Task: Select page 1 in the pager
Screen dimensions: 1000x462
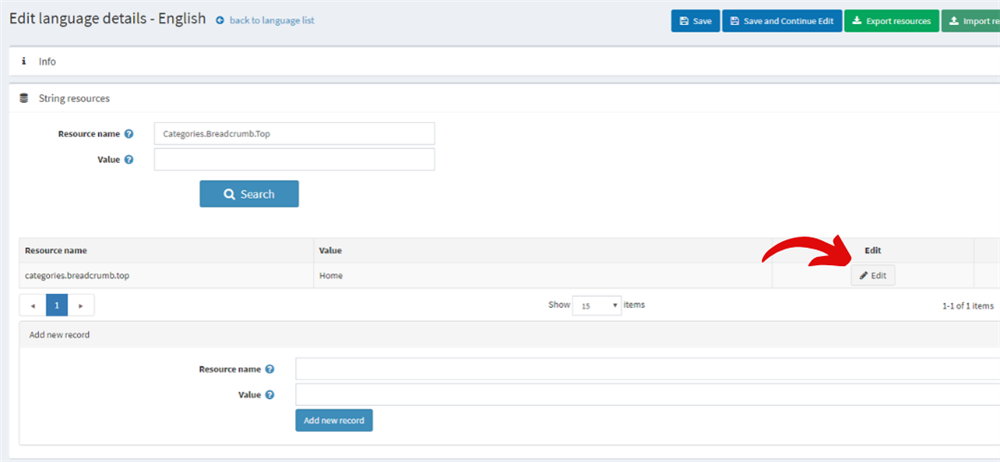Action: [56, 305]
